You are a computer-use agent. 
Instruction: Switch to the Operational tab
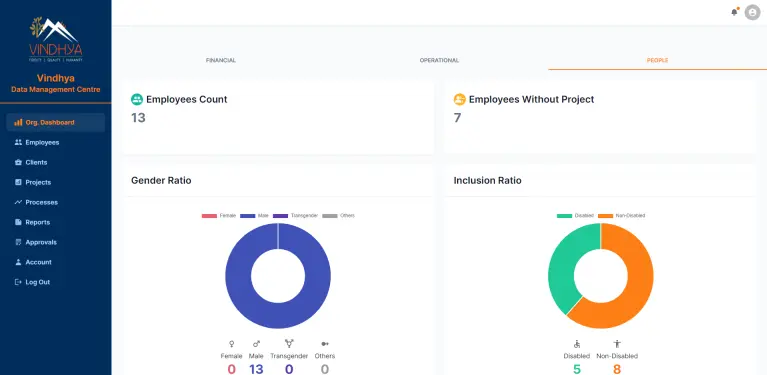coord(439,61)
